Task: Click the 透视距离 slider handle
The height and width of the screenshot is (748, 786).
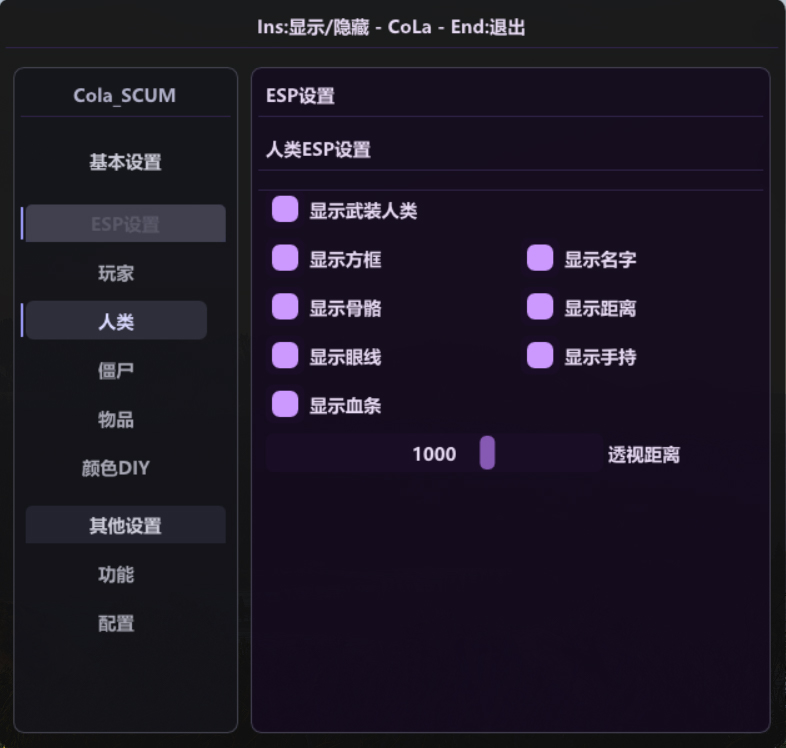Action: (487, 453)
